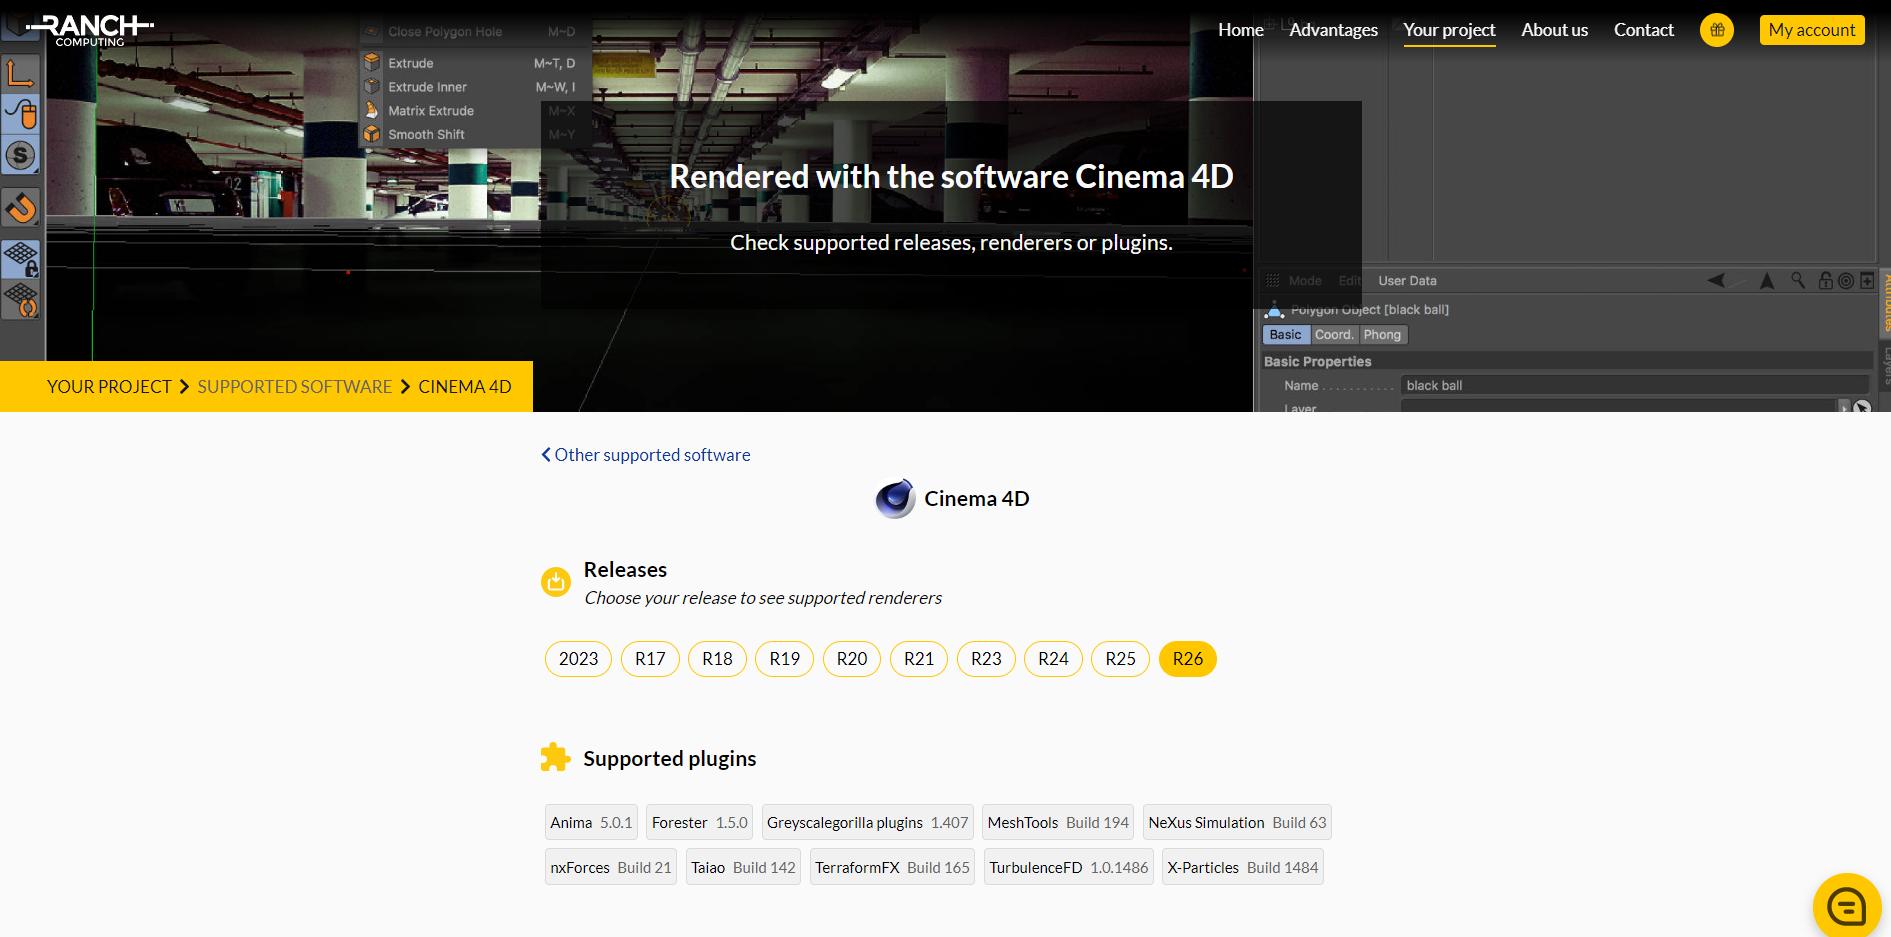Click the nxForces Build 21 tag
Screen dimensions: 1891x937
611,867
